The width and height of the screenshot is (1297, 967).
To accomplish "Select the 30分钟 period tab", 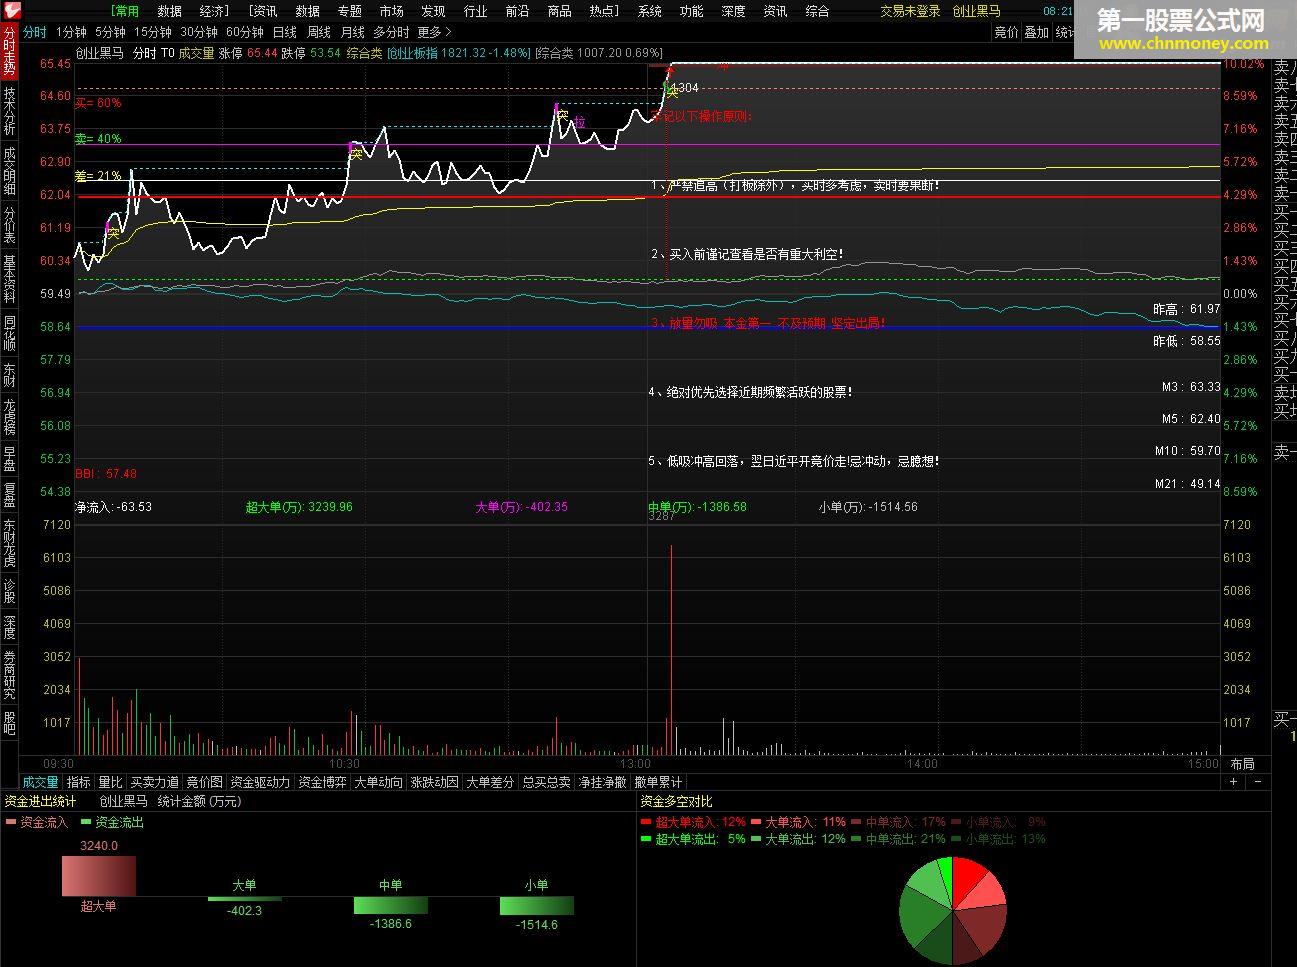I will 199,32.
